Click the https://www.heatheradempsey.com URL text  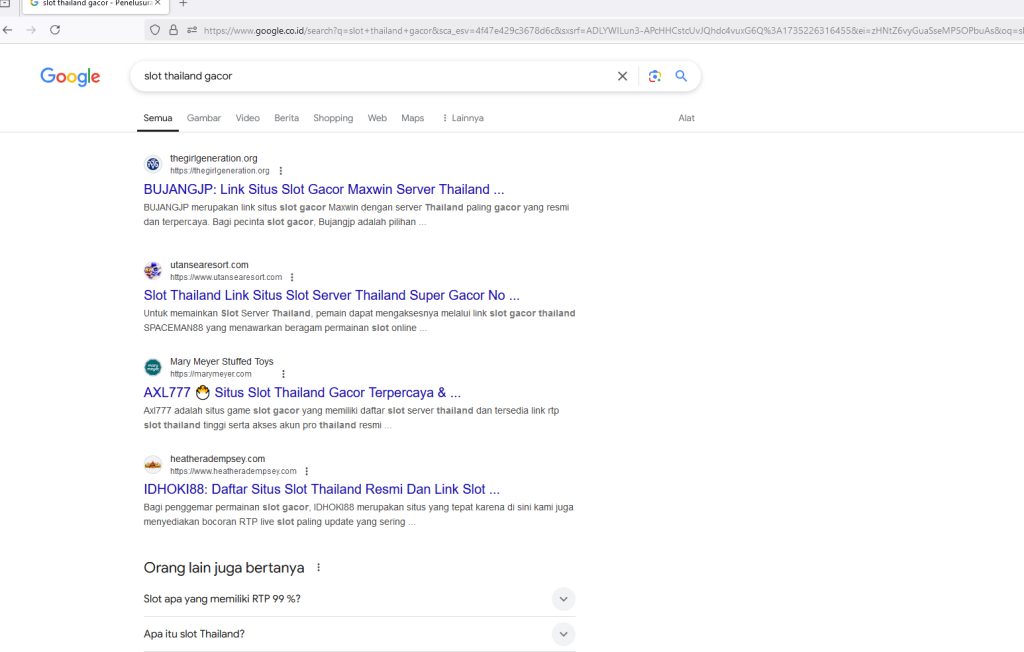[x=233, y=472]
